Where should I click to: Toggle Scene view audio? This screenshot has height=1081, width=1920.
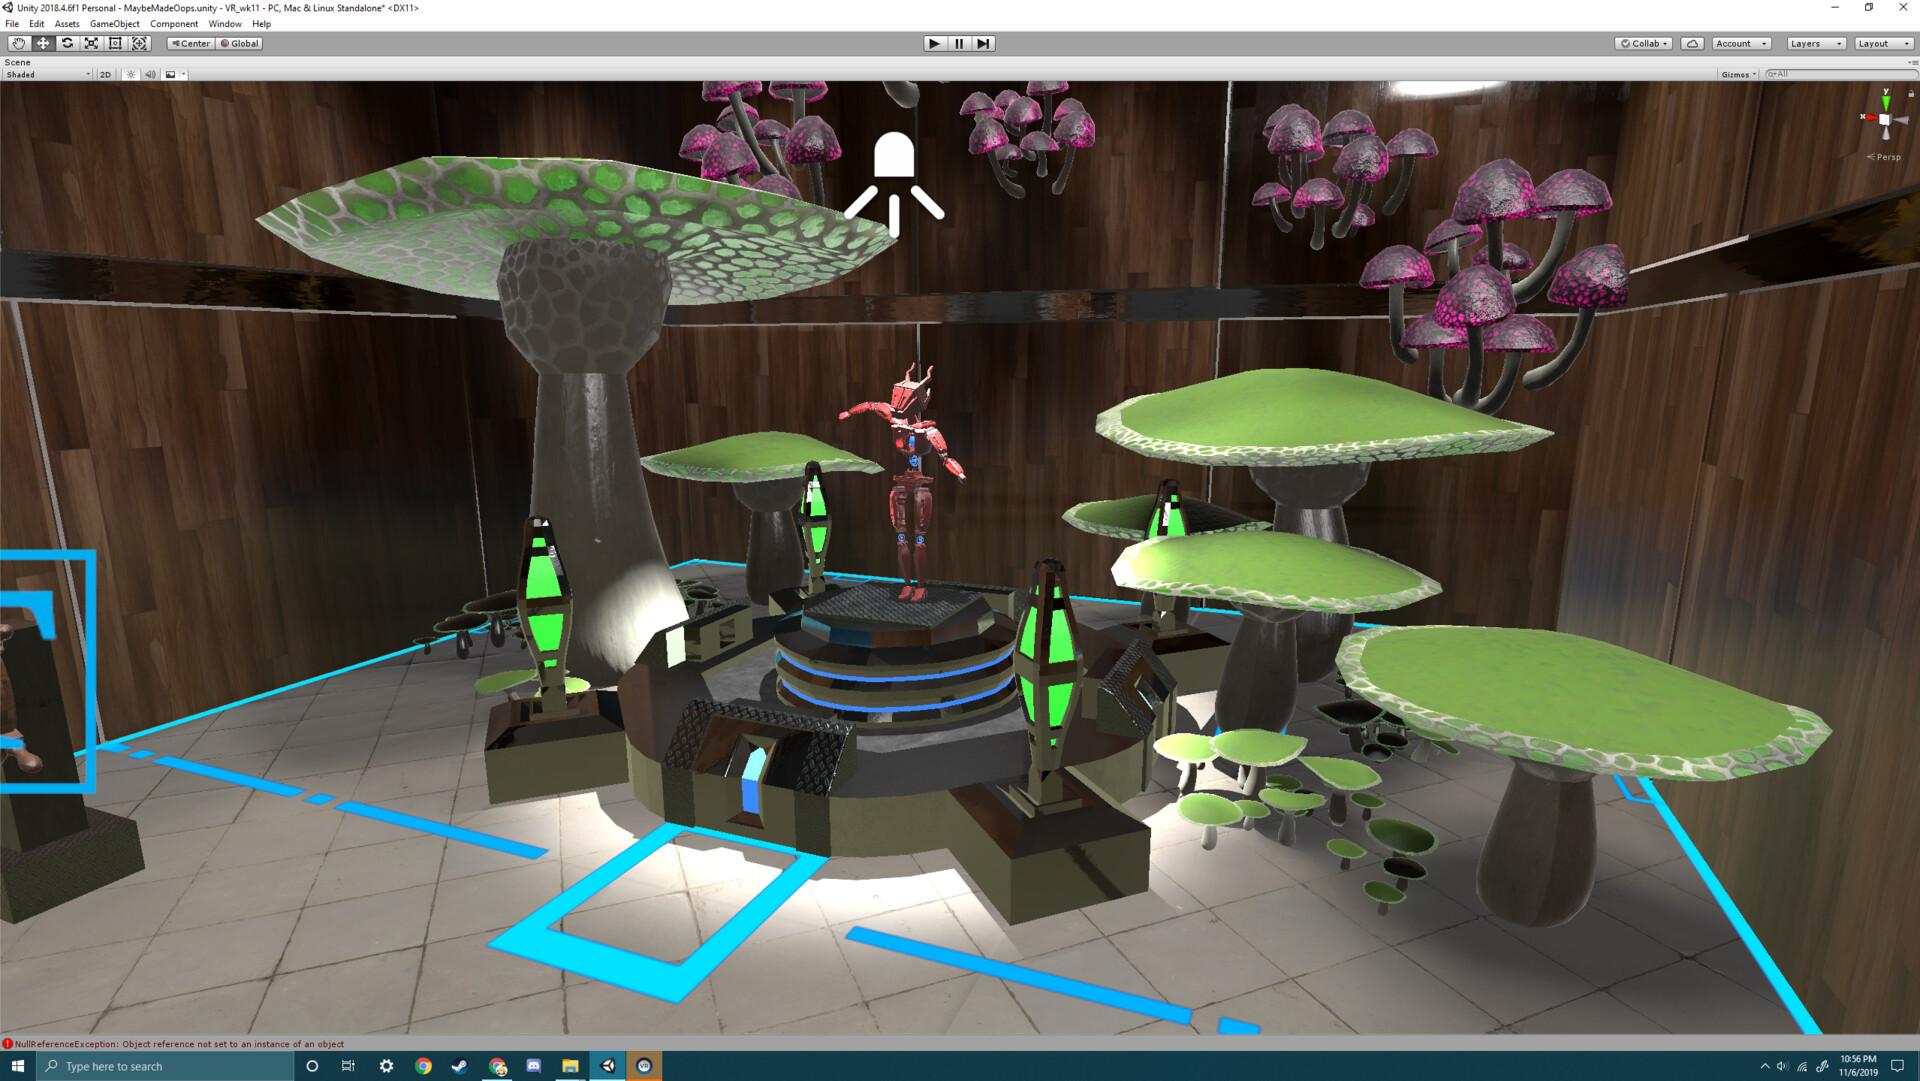[x=150, y=74]
